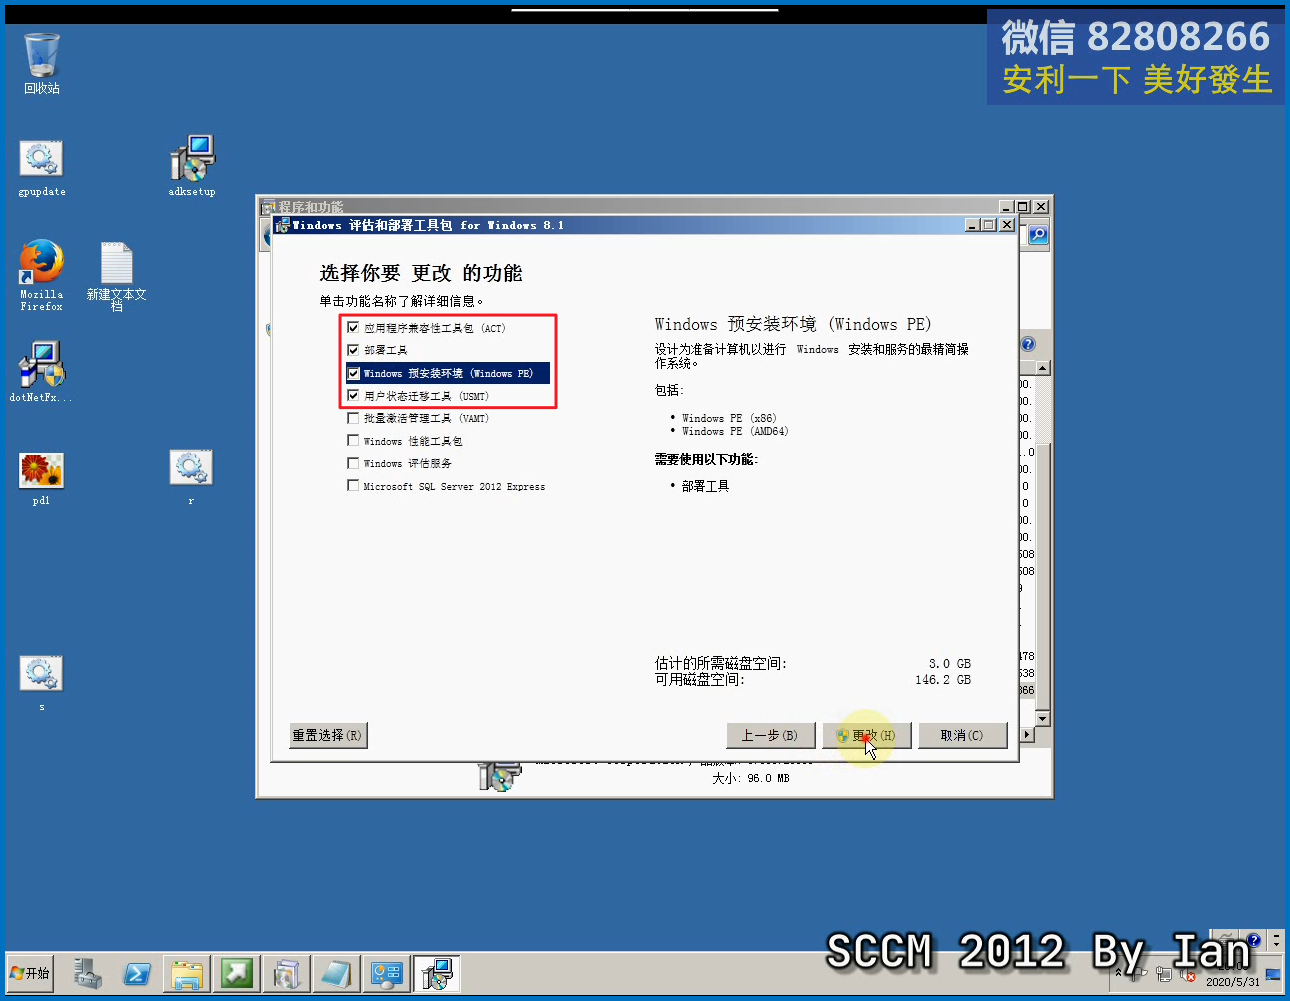Launch PowerShell from the taskbar
Viewport: 1290px width, 1001px height.
tap(137, 973)
